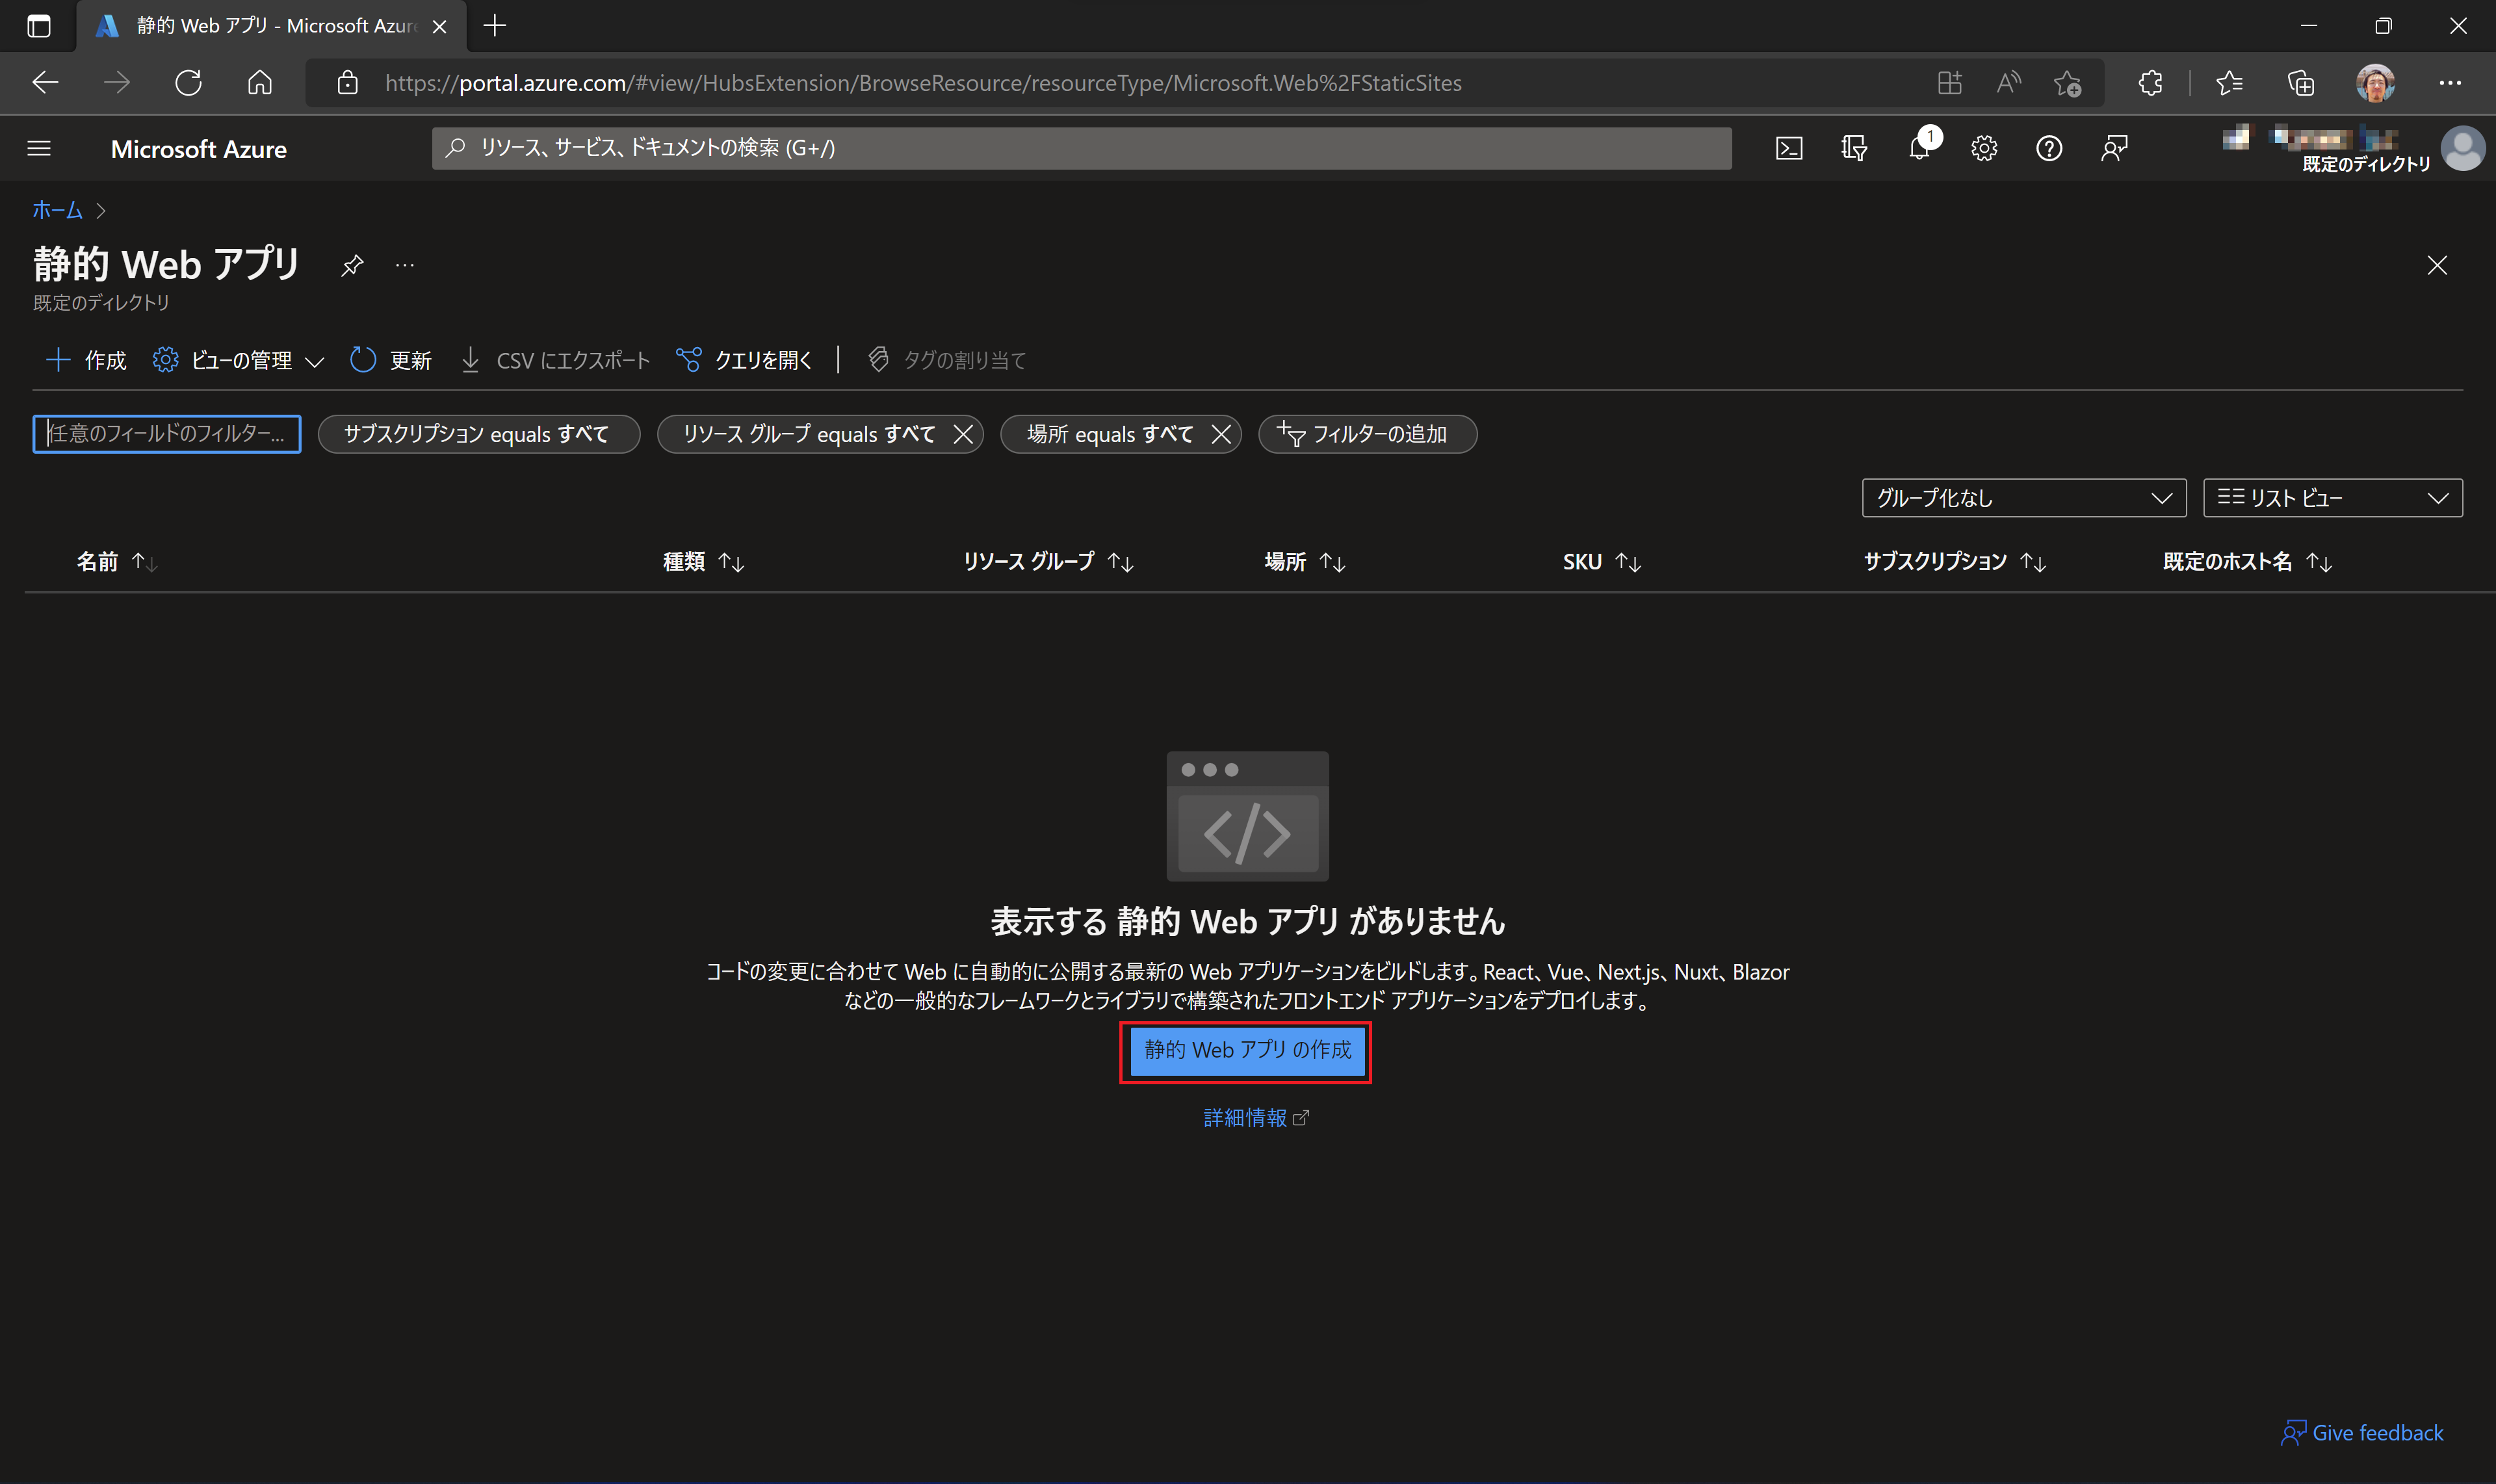Viewport: 2496px width, 1484px height.
Task: Open Cloud Shell from the top bar
Action: pos(1788,148)
